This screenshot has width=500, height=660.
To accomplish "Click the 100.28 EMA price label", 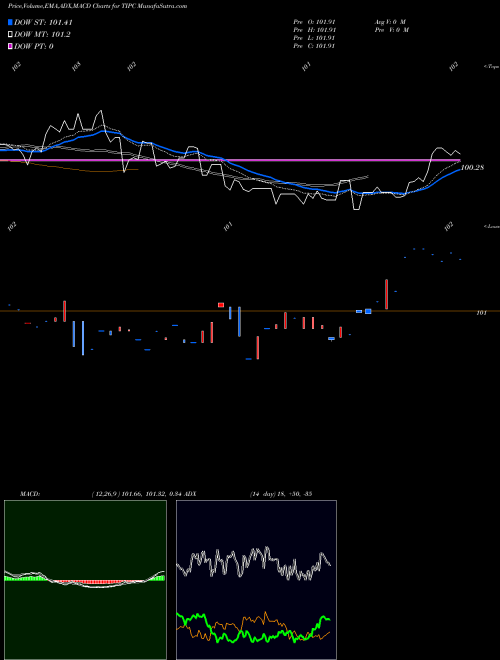I will (x=473, y=168).
